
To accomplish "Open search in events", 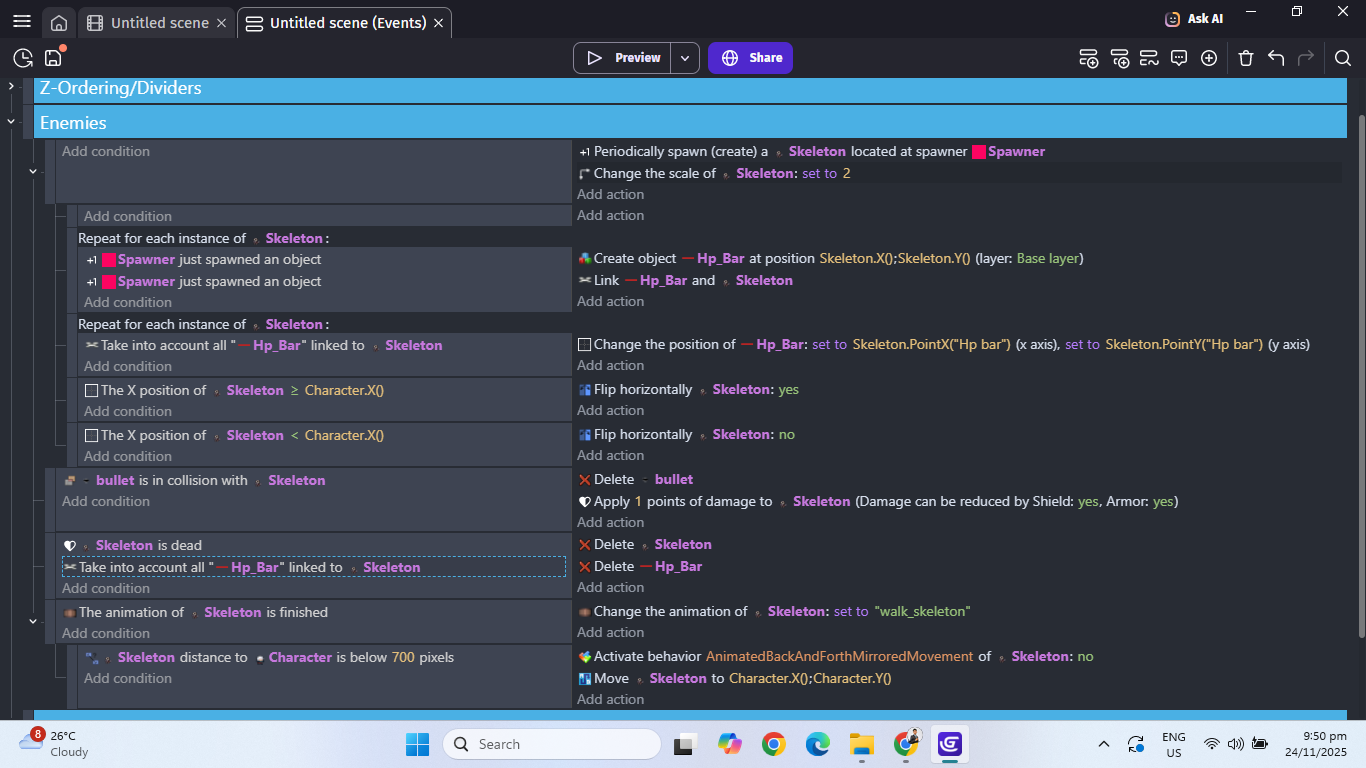I will coord(1343,58).
